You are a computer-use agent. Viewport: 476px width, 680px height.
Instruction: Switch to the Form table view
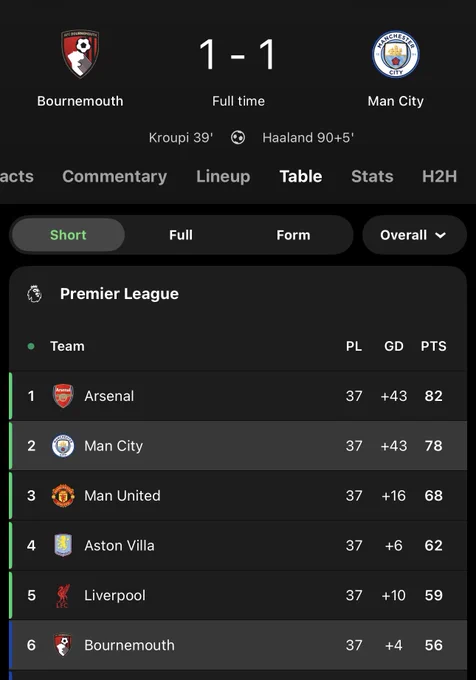[293, 235]
